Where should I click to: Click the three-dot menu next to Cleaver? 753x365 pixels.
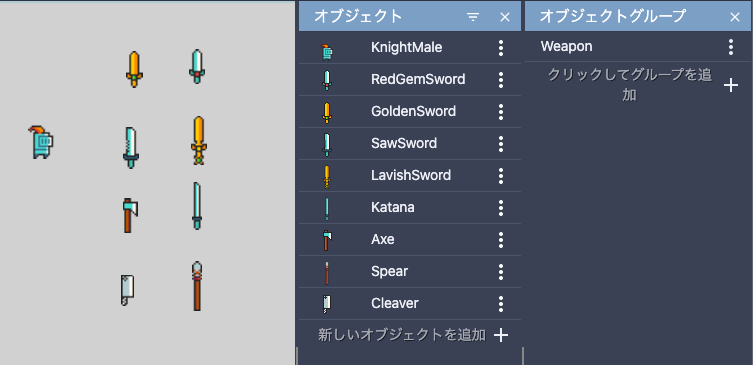click(501, 304)
